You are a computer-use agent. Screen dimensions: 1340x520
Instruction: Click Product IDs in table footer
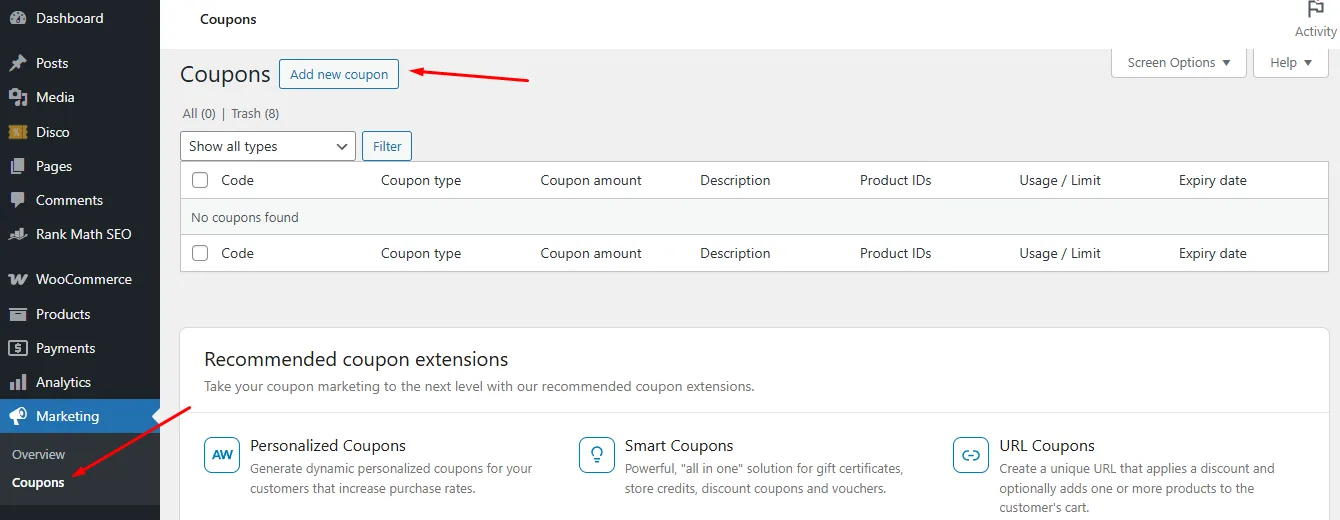pos(895,253)
